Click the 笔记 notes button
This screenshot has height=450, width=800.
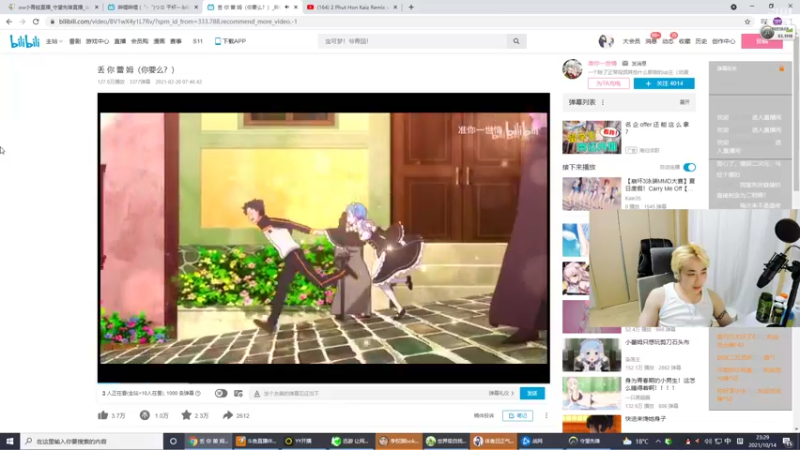(x=517, y=415)
